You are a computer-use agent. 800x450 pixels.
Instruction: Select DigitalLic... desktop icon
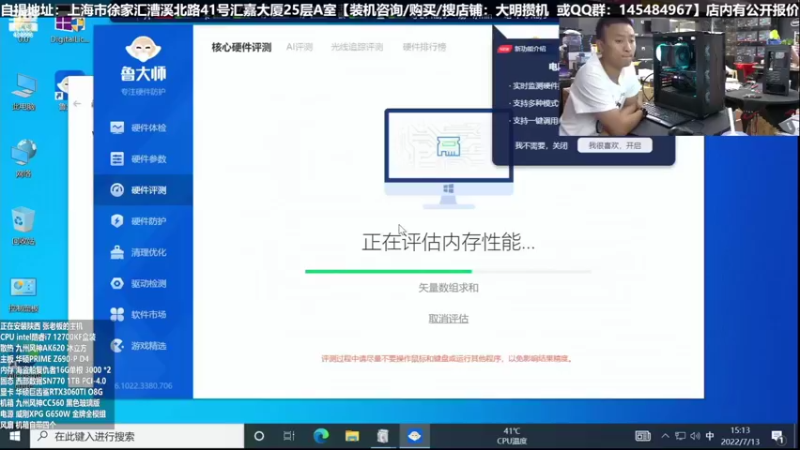pyautogui.click(x=70, y=29)
